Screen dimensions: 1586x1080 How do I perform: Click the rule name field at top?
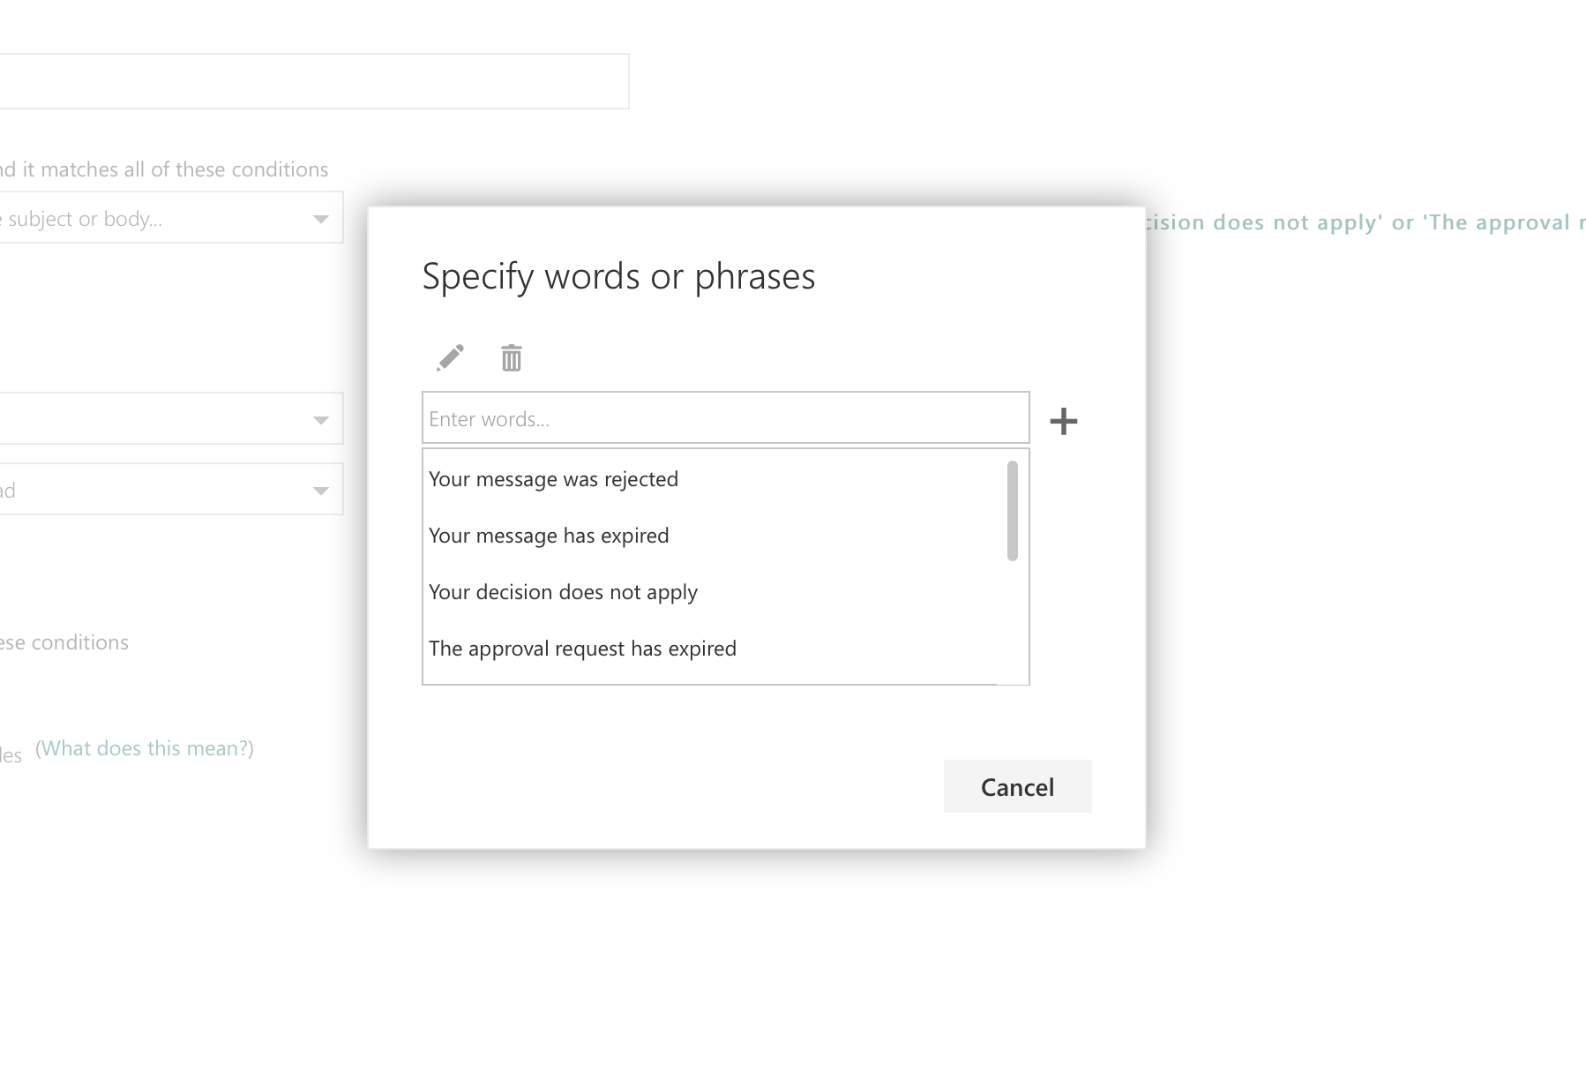point(312,82)
